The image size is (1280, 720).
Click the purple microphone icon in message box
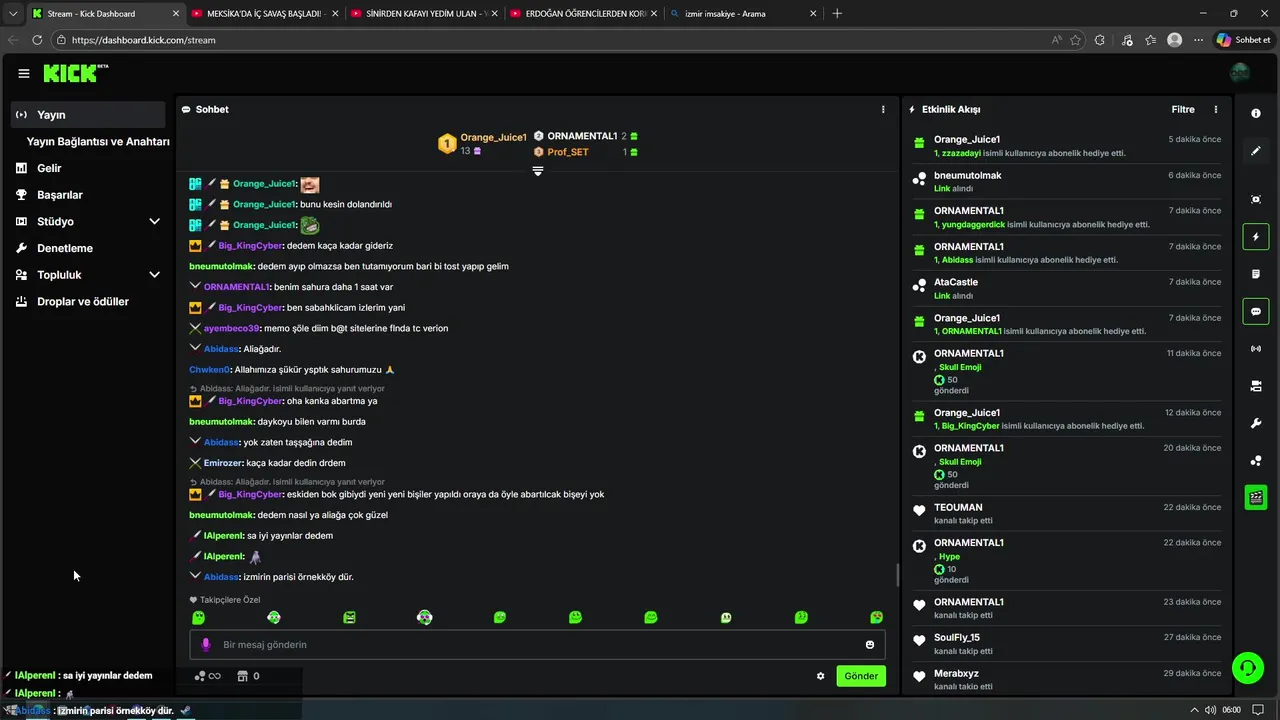(x=206, y=645)
